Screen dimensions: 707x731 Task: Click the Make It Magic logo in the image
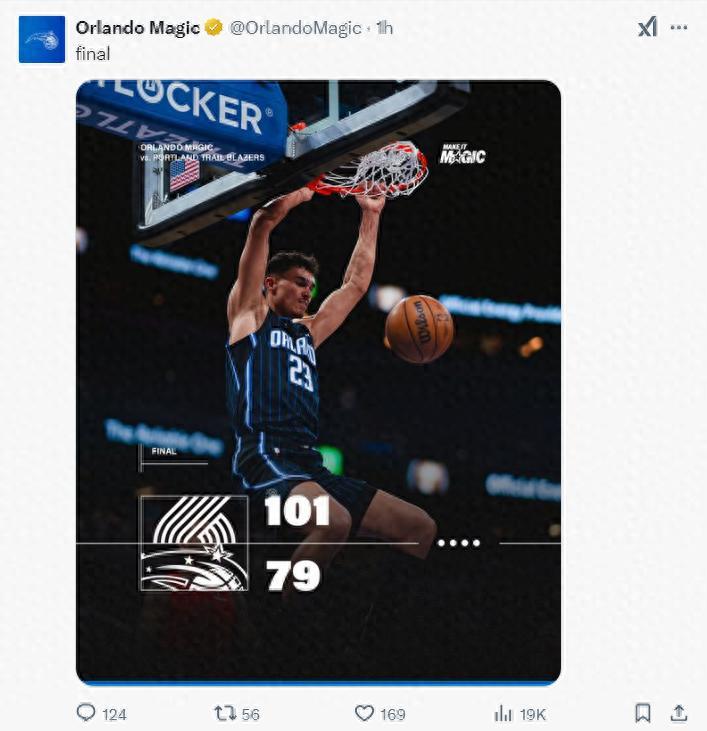[x=462, y=155]
